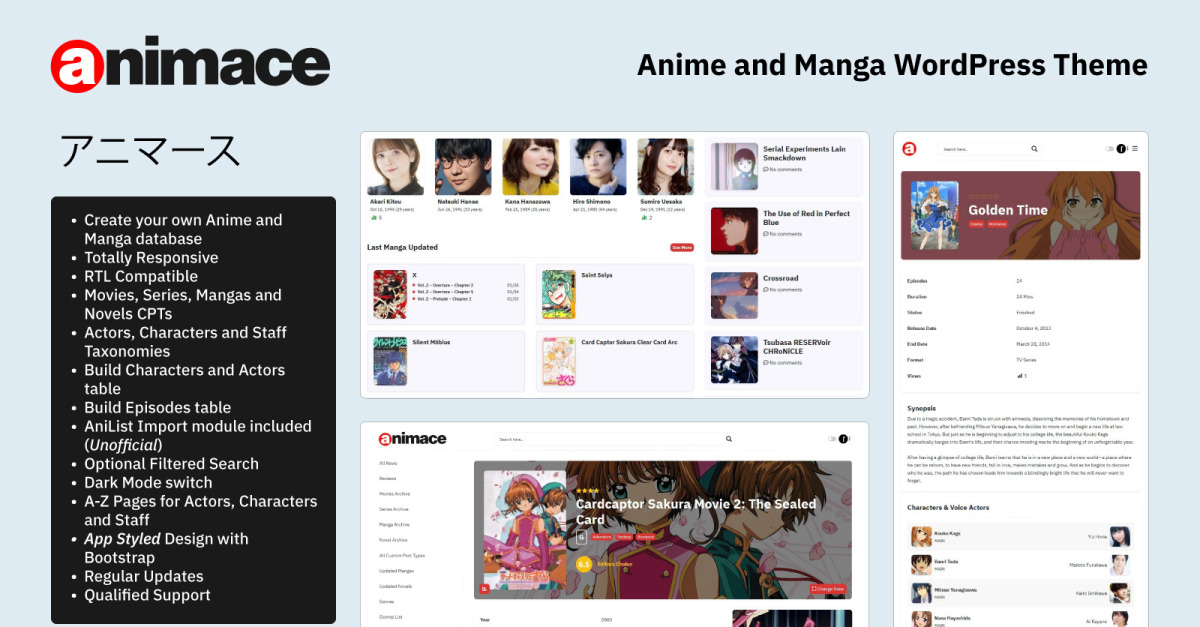Click the G rating badge on Cardcaptor Sakura banner
The height and width of the screenshot is (627, 1200).
tap(581, 537)
